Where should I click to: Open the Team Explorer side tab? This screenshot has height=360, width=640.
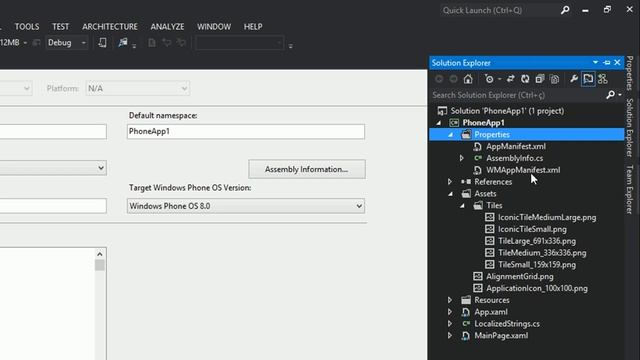[630, 189]
